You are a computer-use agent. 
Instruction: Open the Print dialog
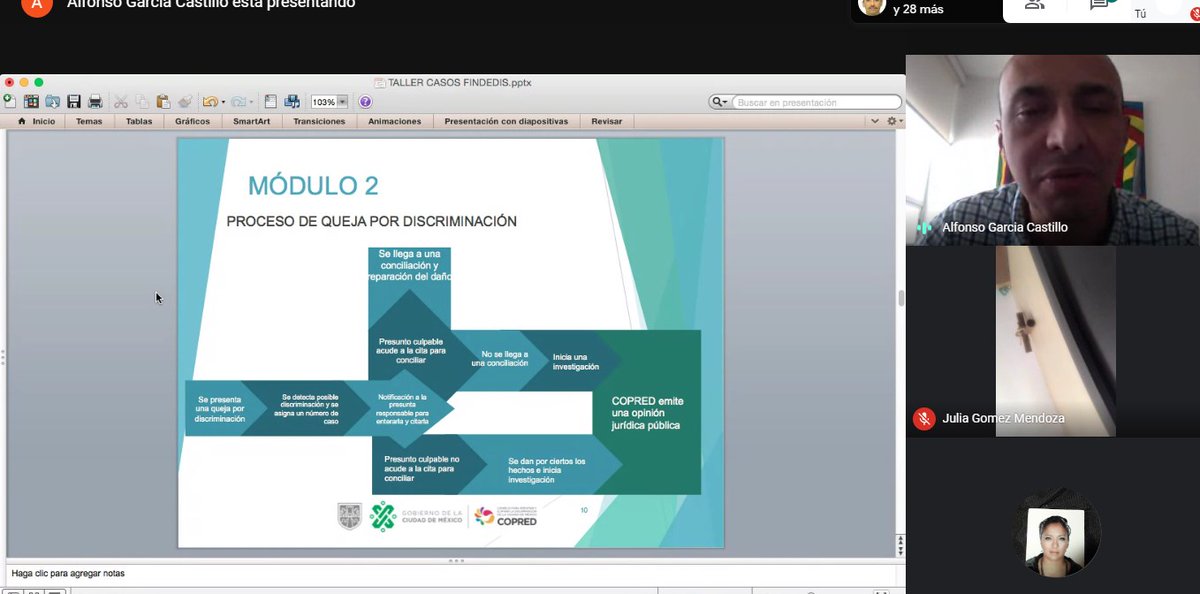click(95, 100)
